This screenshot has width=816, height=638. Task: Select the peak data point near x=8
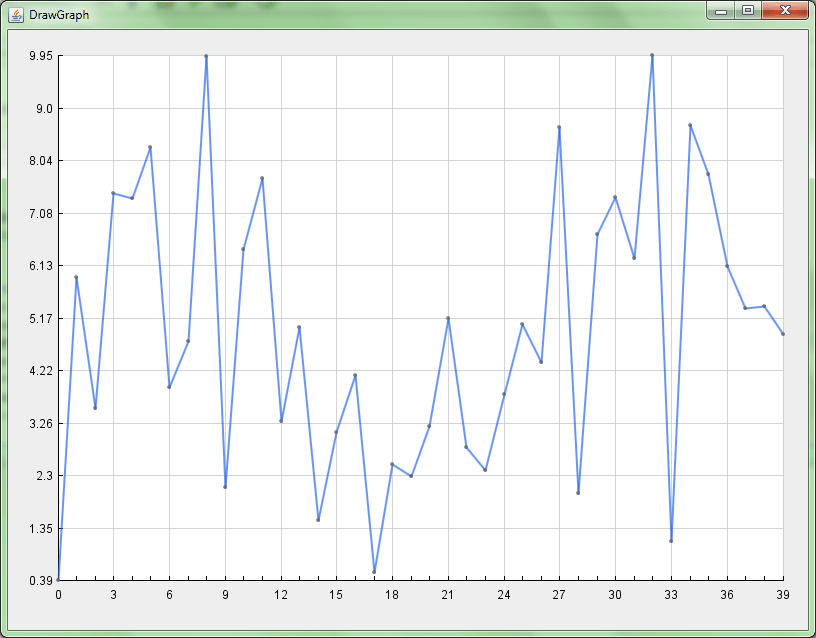point(207,56)
